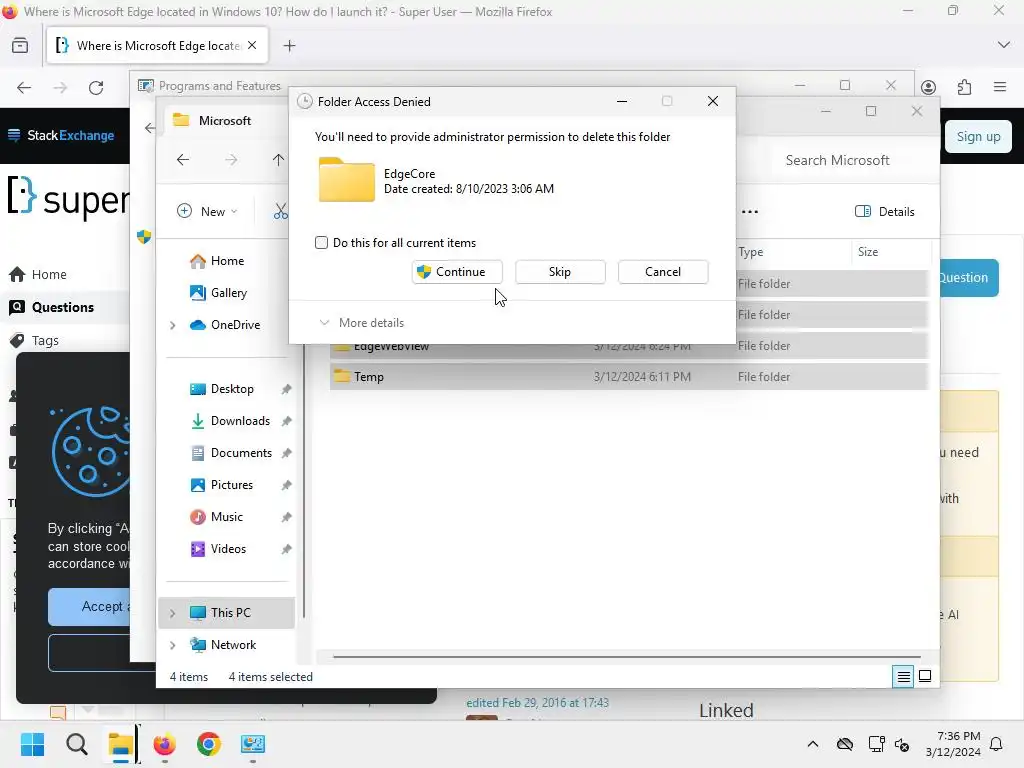Click the Skip button
This screenshot has width=1024, height=768.
560,272
